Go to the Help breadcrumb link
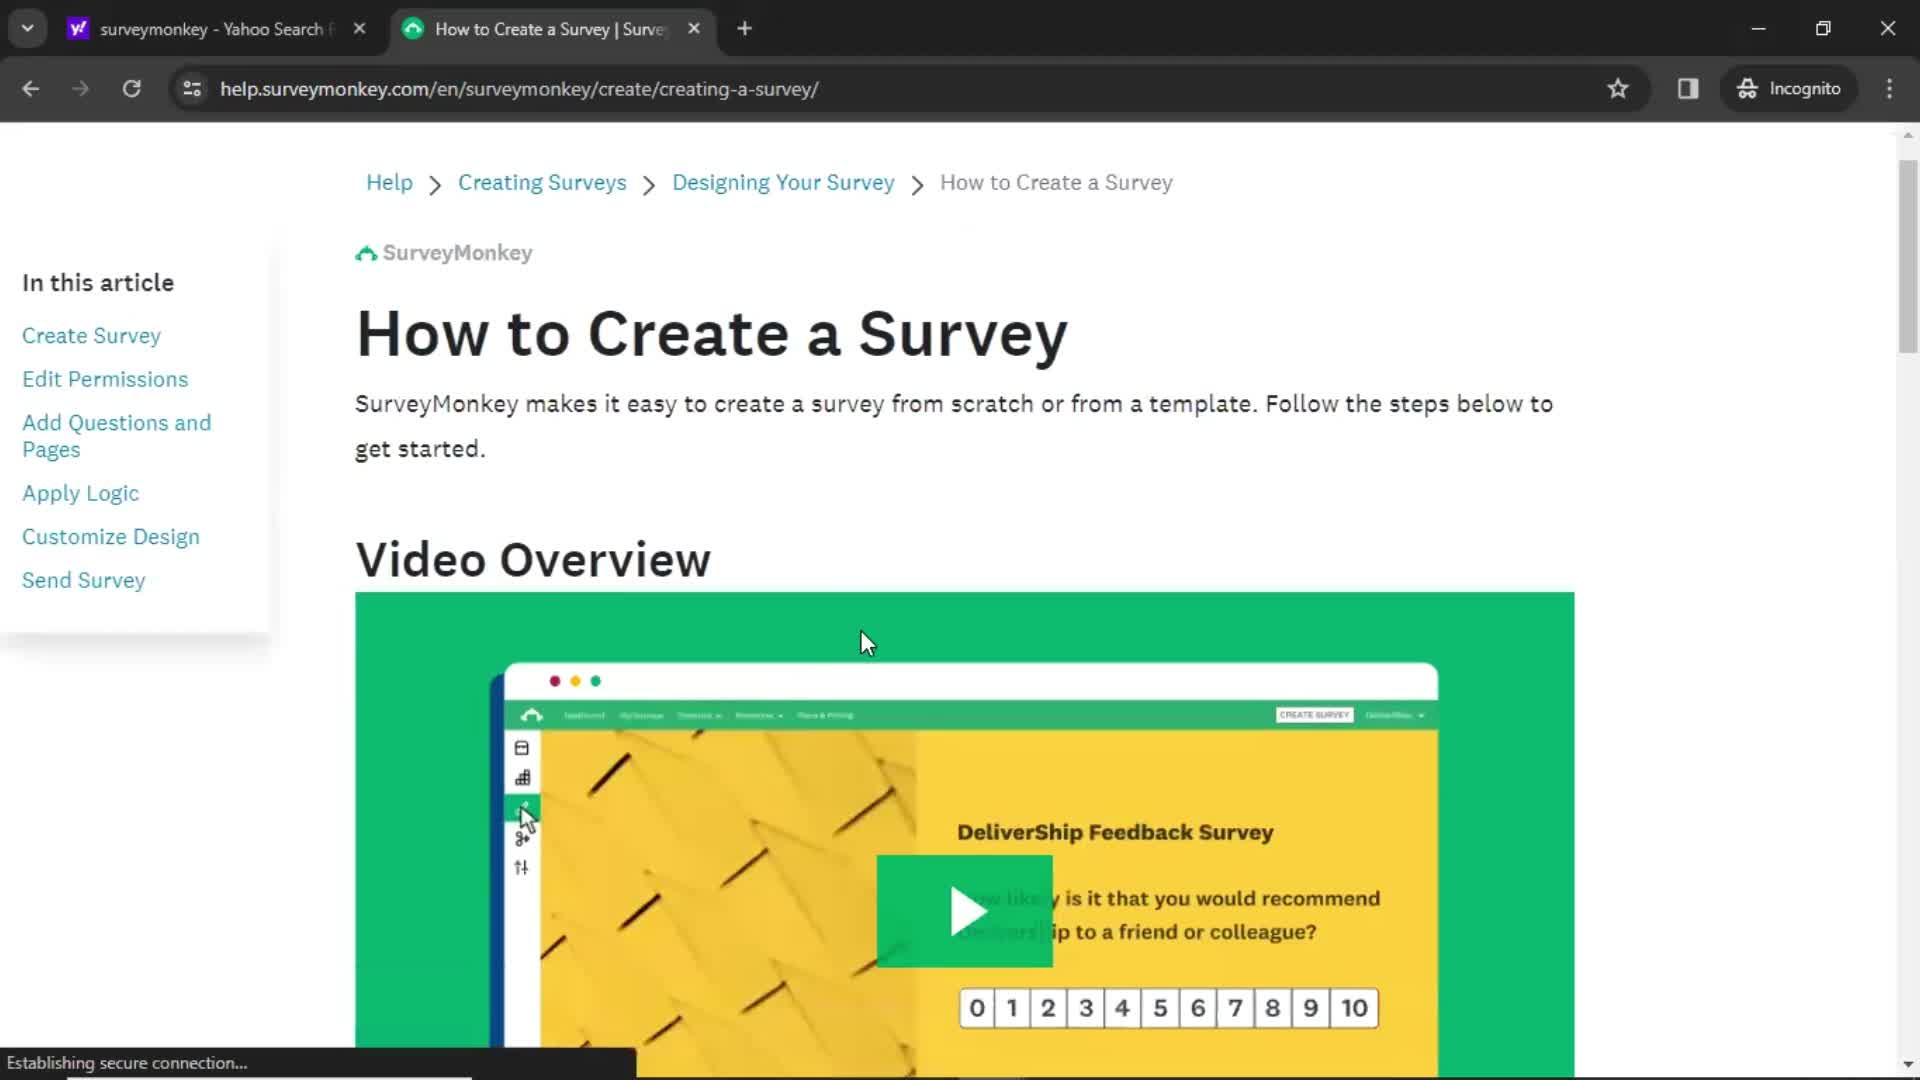Screen dimensions: 1920x1080 click(x=389, y=183)
